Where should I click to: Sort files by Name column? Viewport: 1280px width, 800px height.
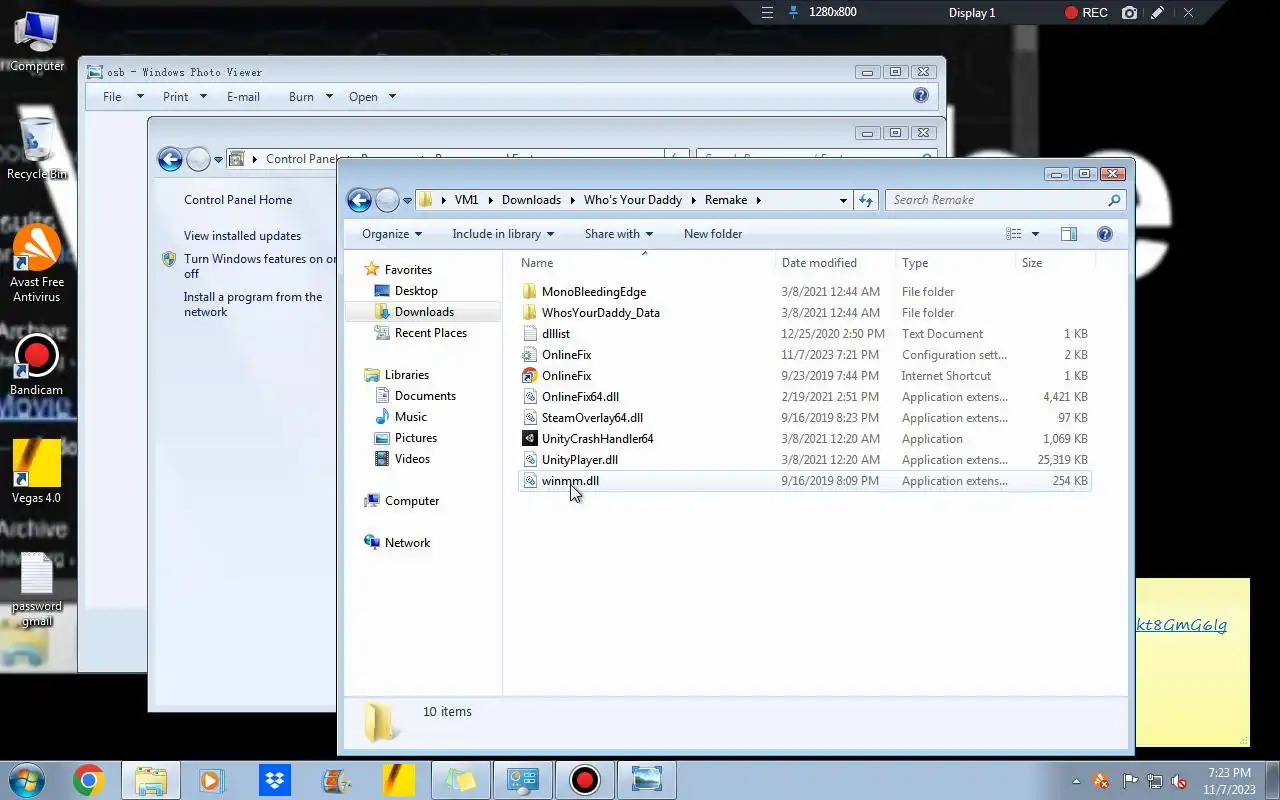coord(645,263)
